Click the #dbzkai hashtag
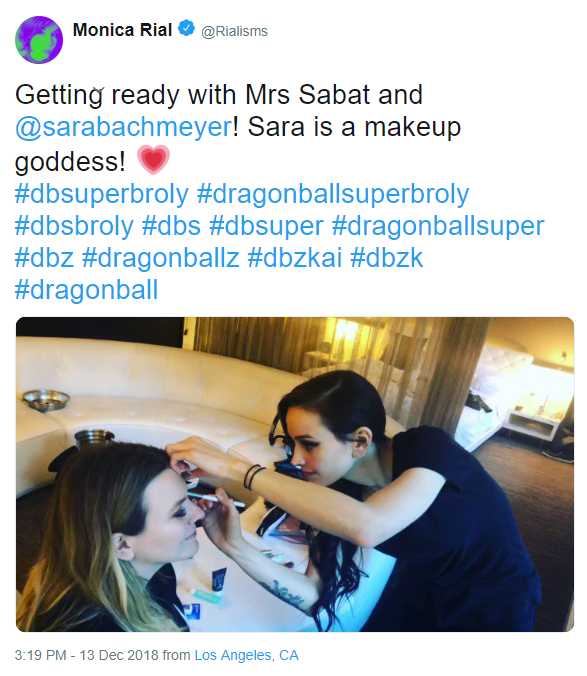The image size is (587, 676). [295, 258]
